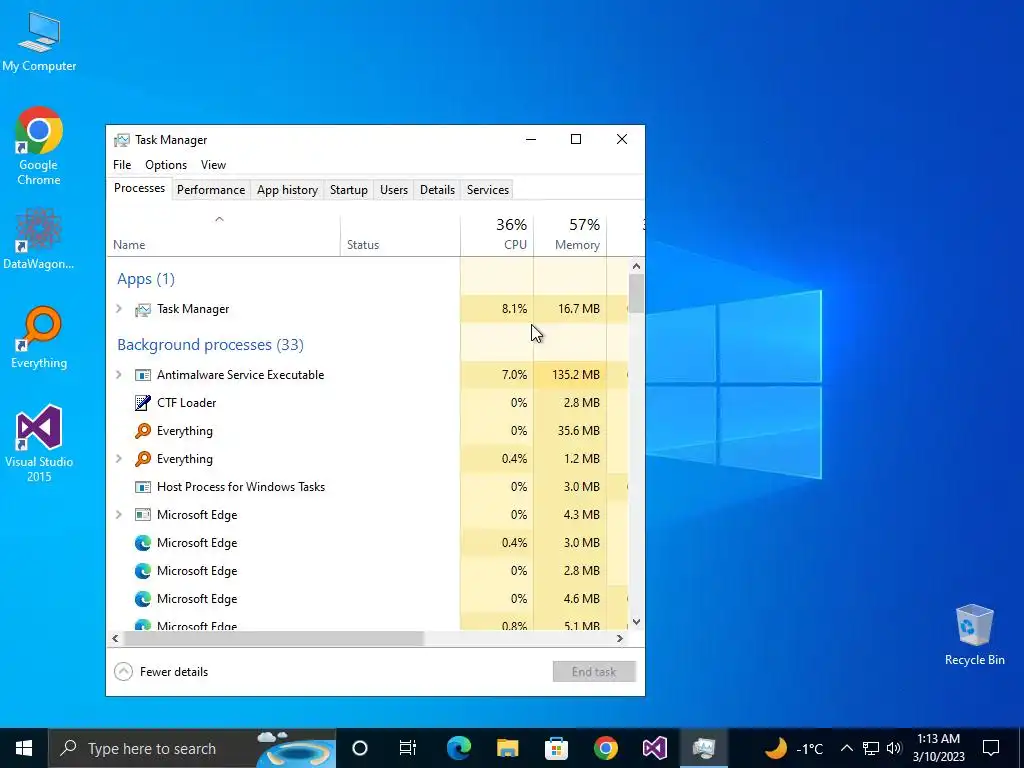This screenshot has width=1024, height=768.
Task: Sort processes by Status column
Action: click(x=400, y=236)
